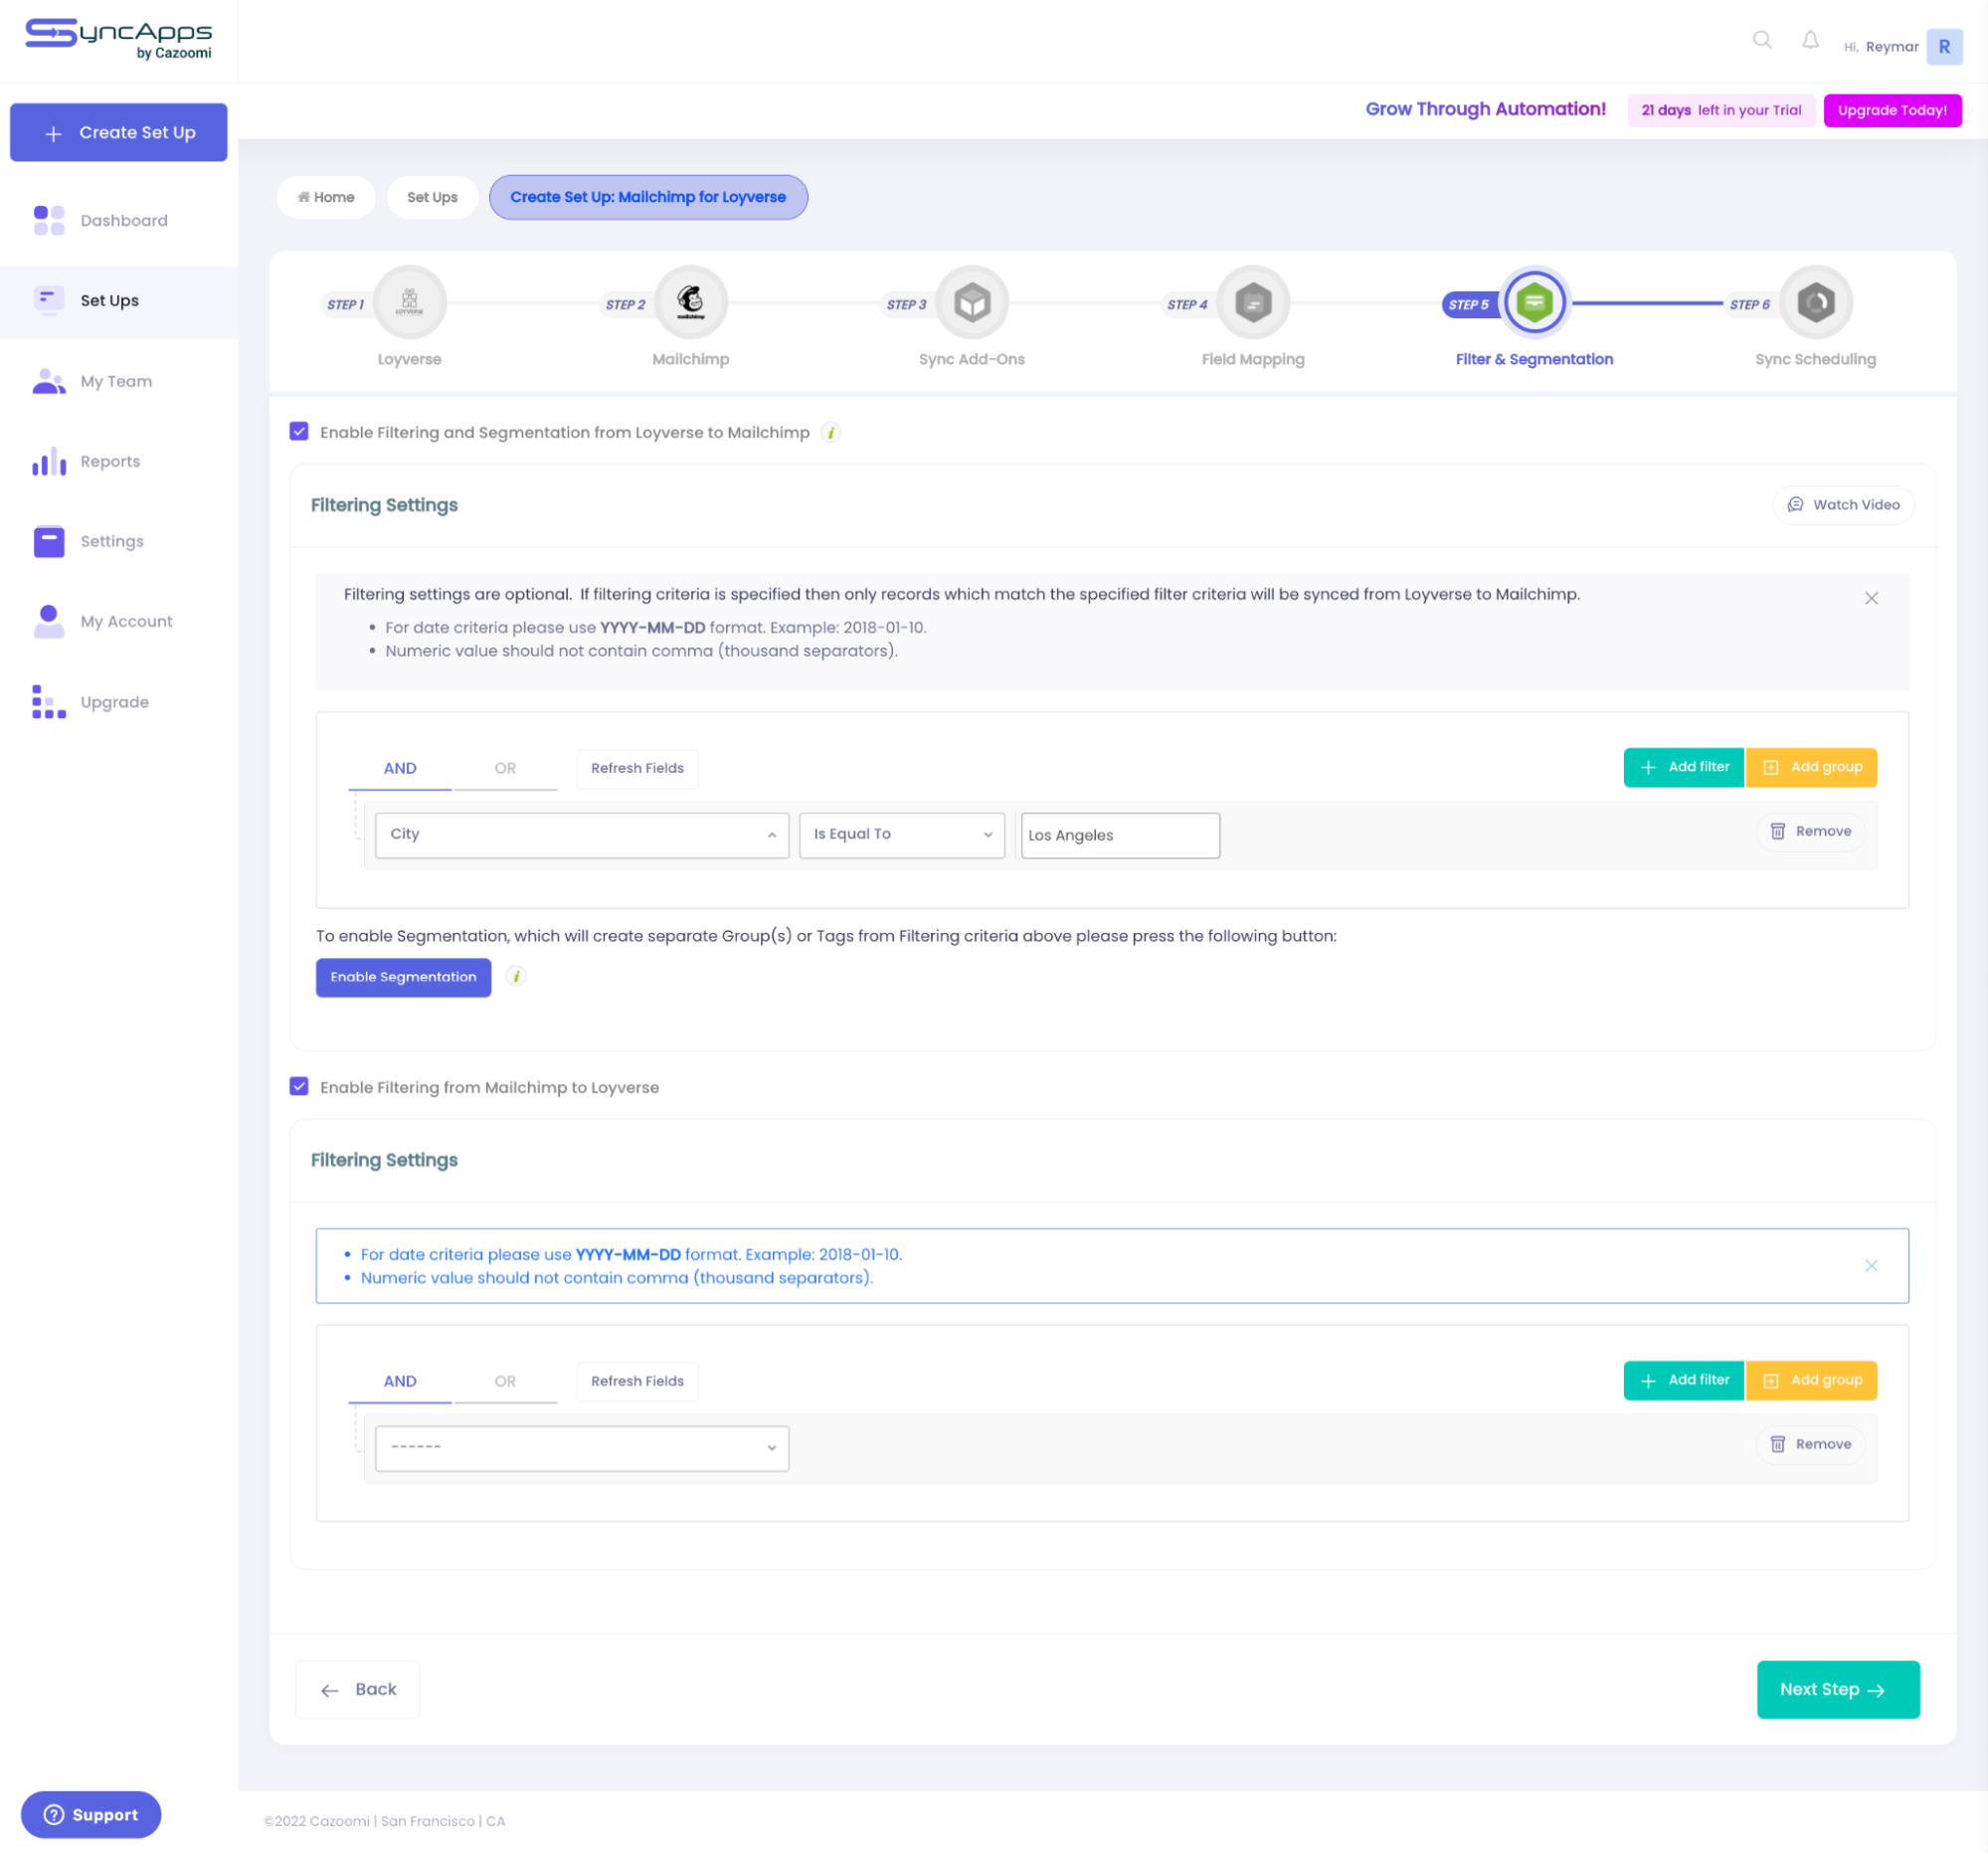1988x1854 pixels.
Task: Click the Step 4 Field Mapping icon
Action: pos(1253,302)
